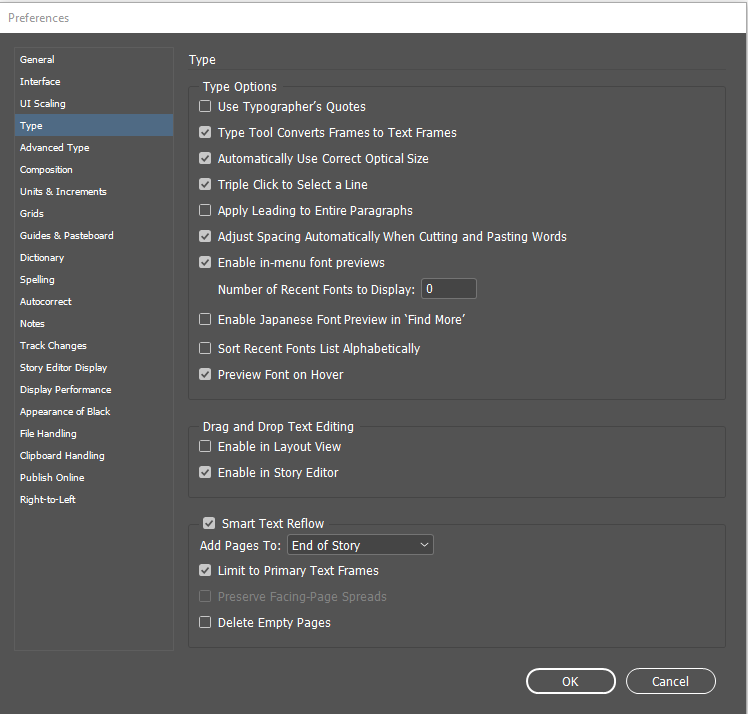Go to Display Performance settings
This screenshot has width=748, height=714.
coord(65,390)
